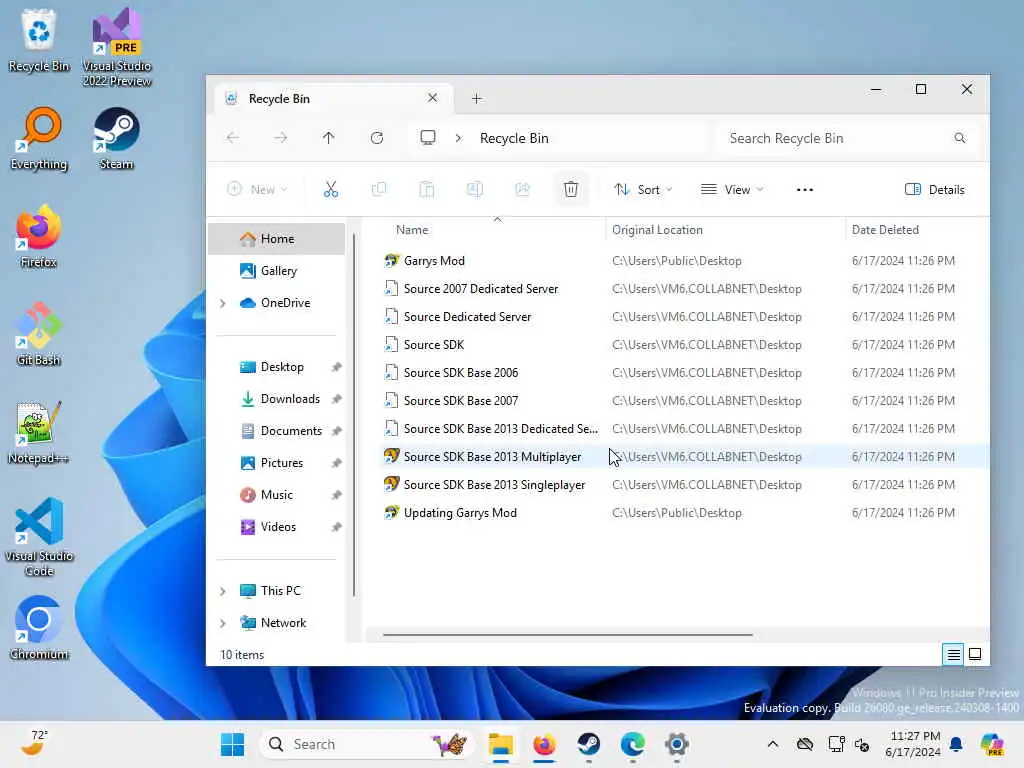
Task: Open Steam from the taskbar
Action: 588,744
